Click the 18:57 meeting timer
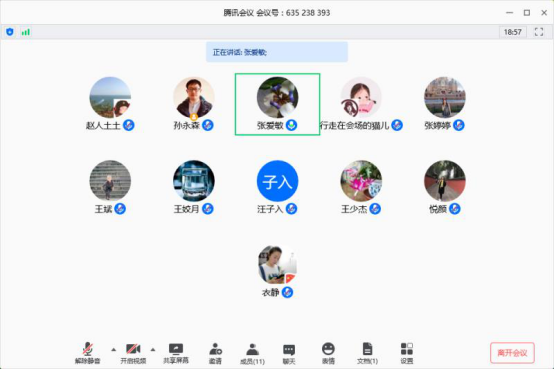This screenshot has height=369, width=554. tap(513, 32)
